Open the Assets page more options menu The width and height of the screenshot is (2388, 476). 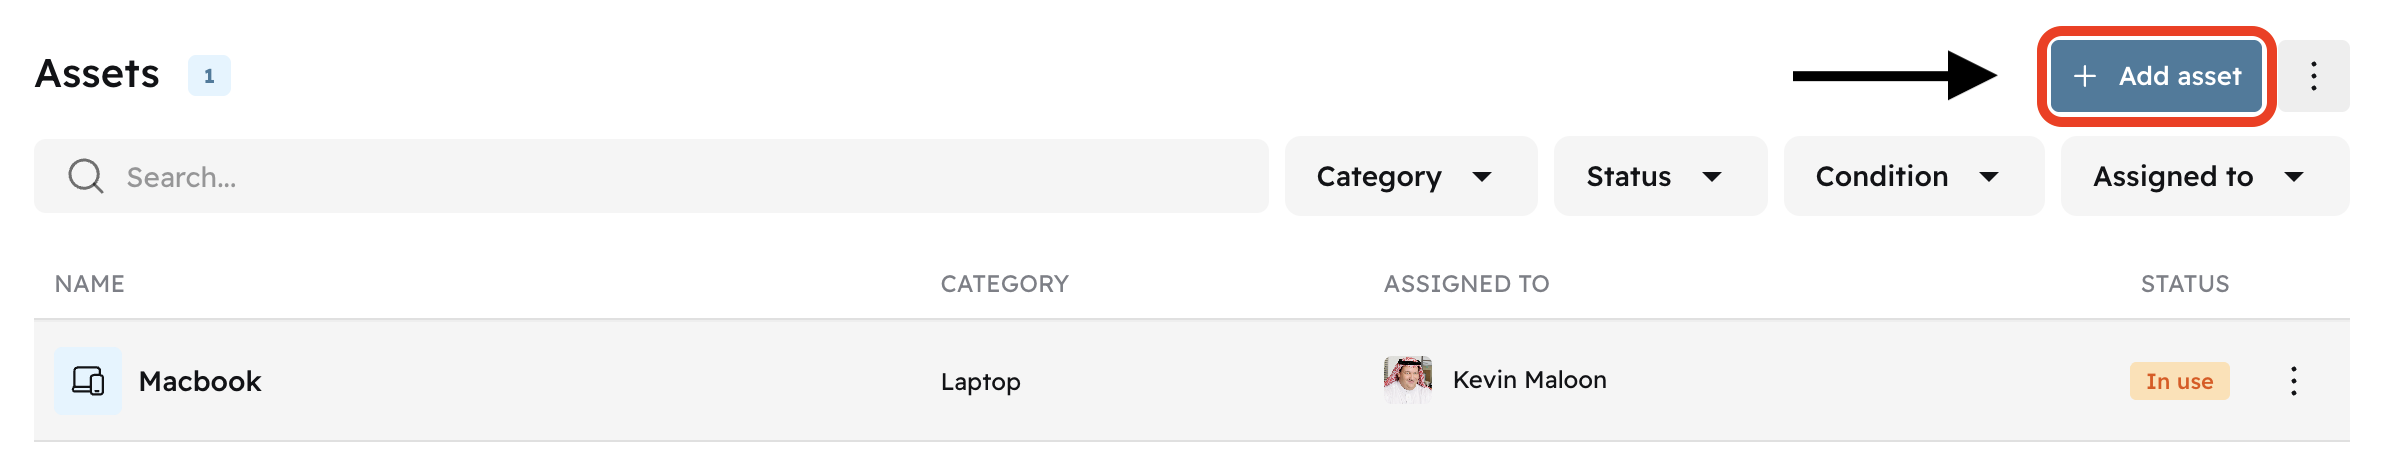tap(2313, 76)
